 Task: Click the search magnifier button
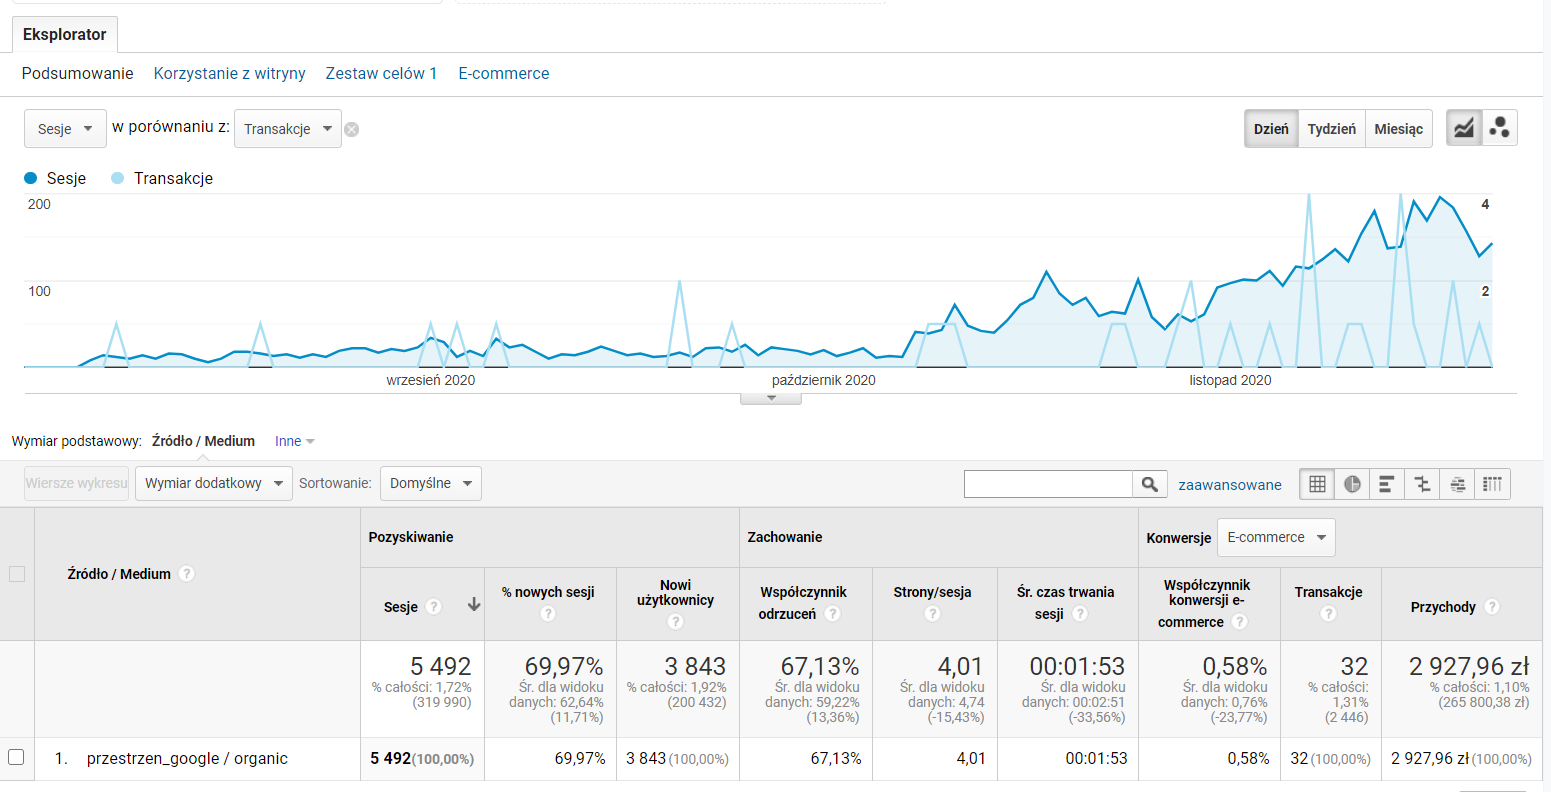tap(1150, 484)
